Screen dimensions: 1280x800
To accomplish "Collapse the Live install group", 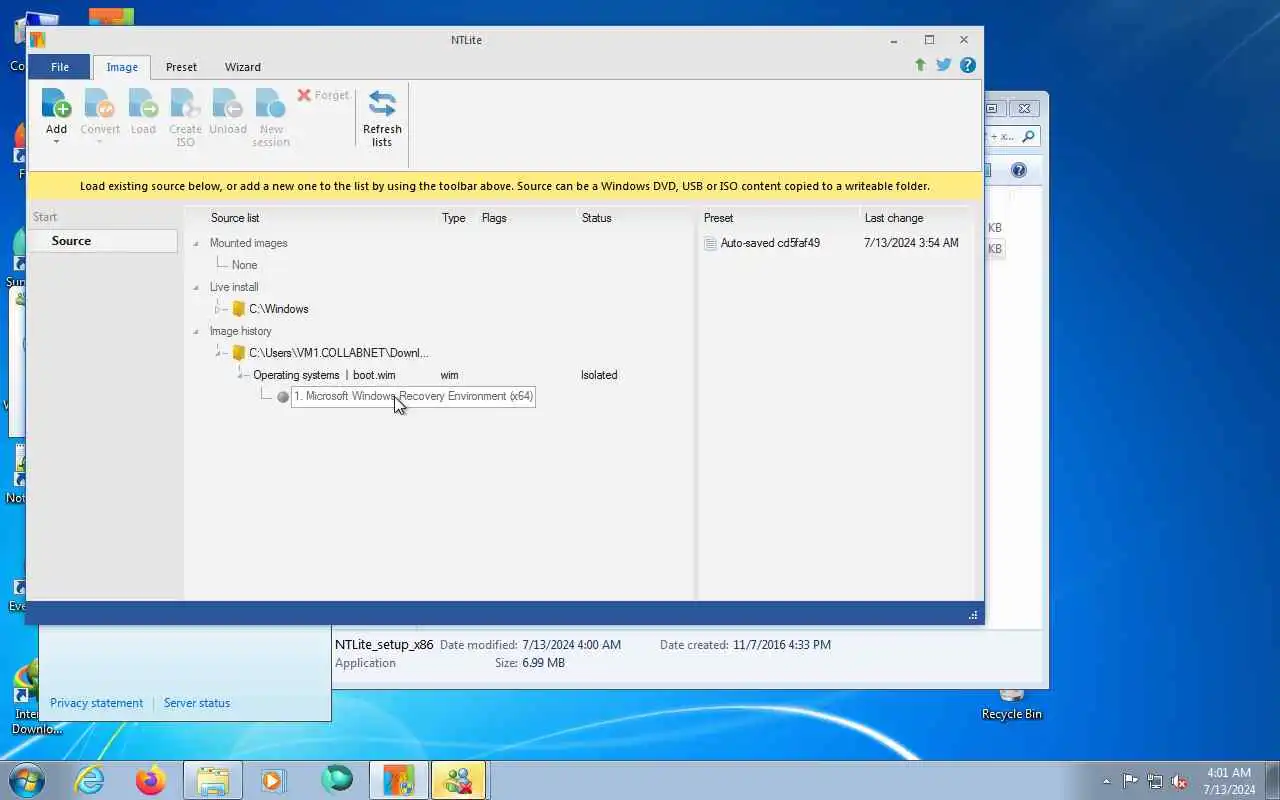I will pyautogui.click(x=196, y=287).
